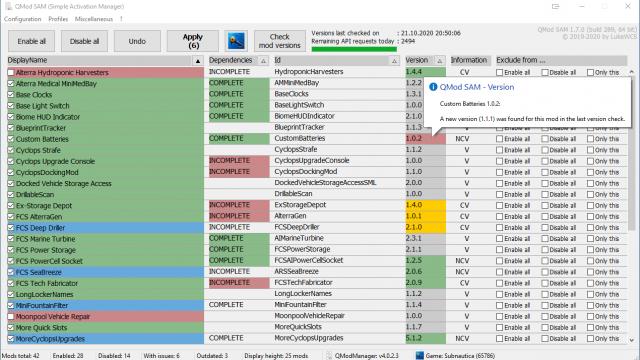640x360 pixels.
Task: Click the info icon in the version tooltip
Action: point(433,87)
